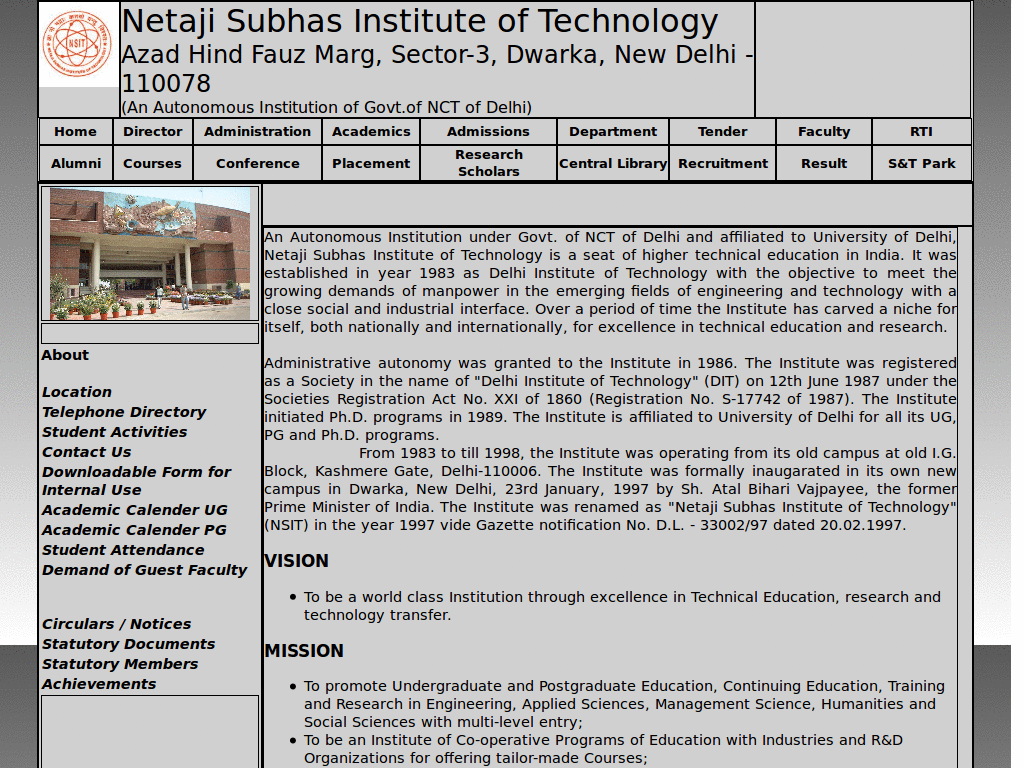The image size is (1024, 768).
Task: Open the Location link in the sidebar
Action: (77, 392)
